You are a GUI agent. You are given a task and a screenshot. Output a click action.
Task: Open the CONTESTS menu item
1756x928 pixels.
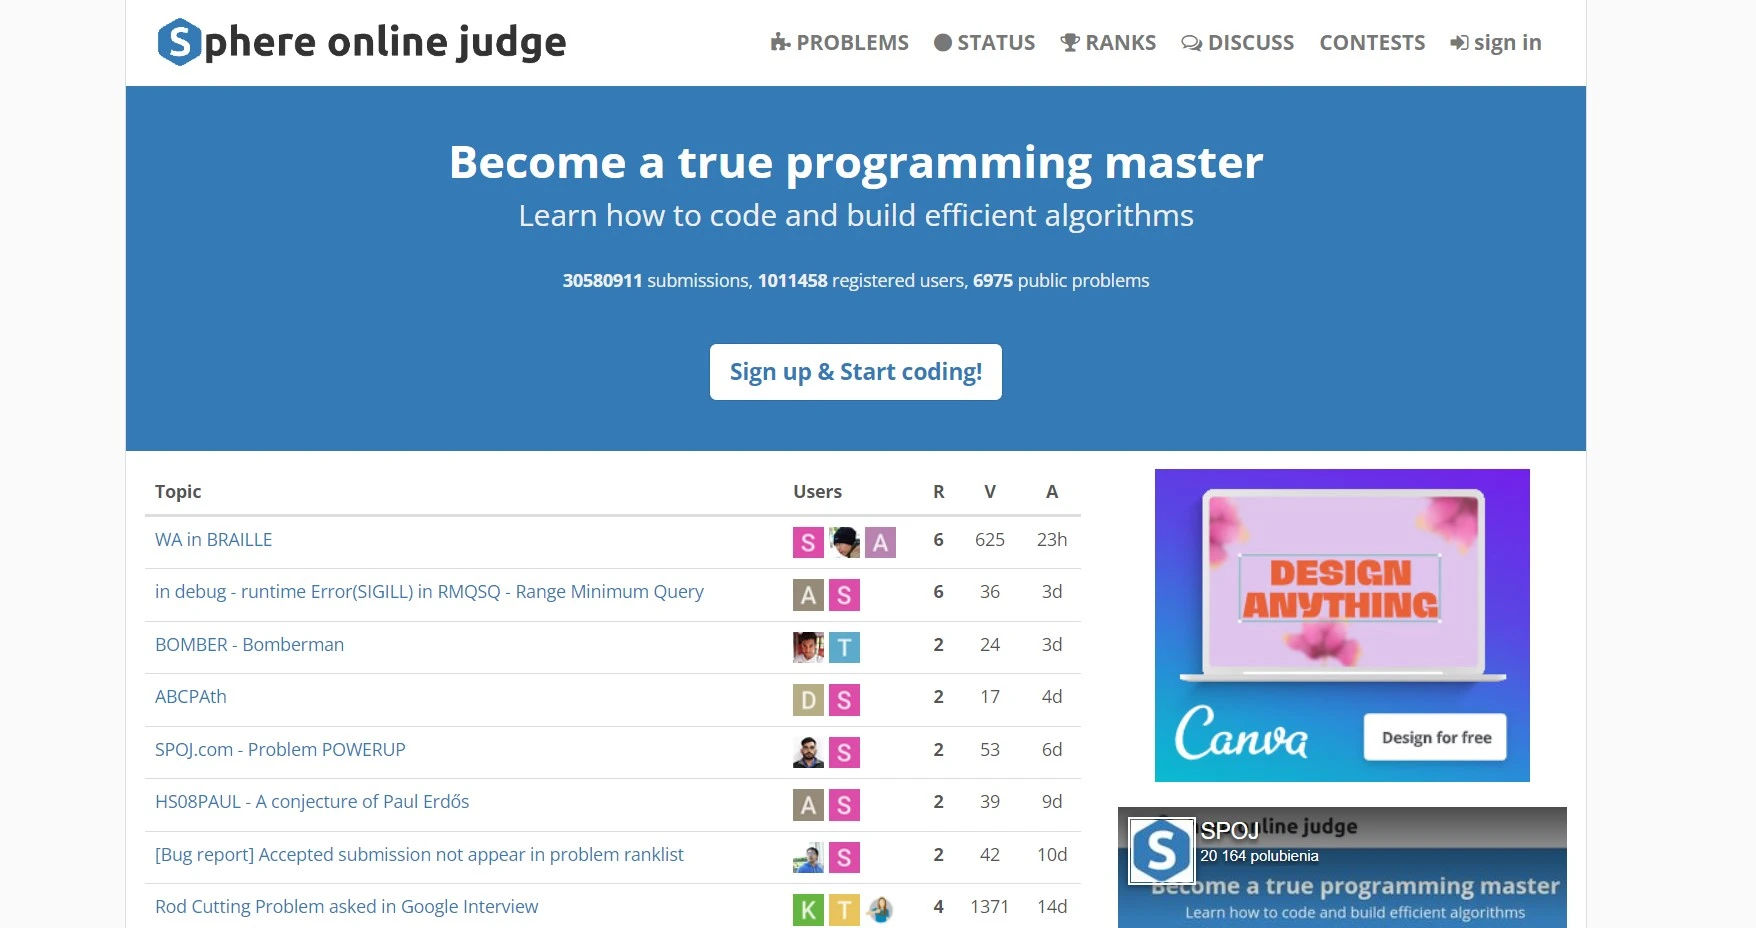[x=1372, y=43]
